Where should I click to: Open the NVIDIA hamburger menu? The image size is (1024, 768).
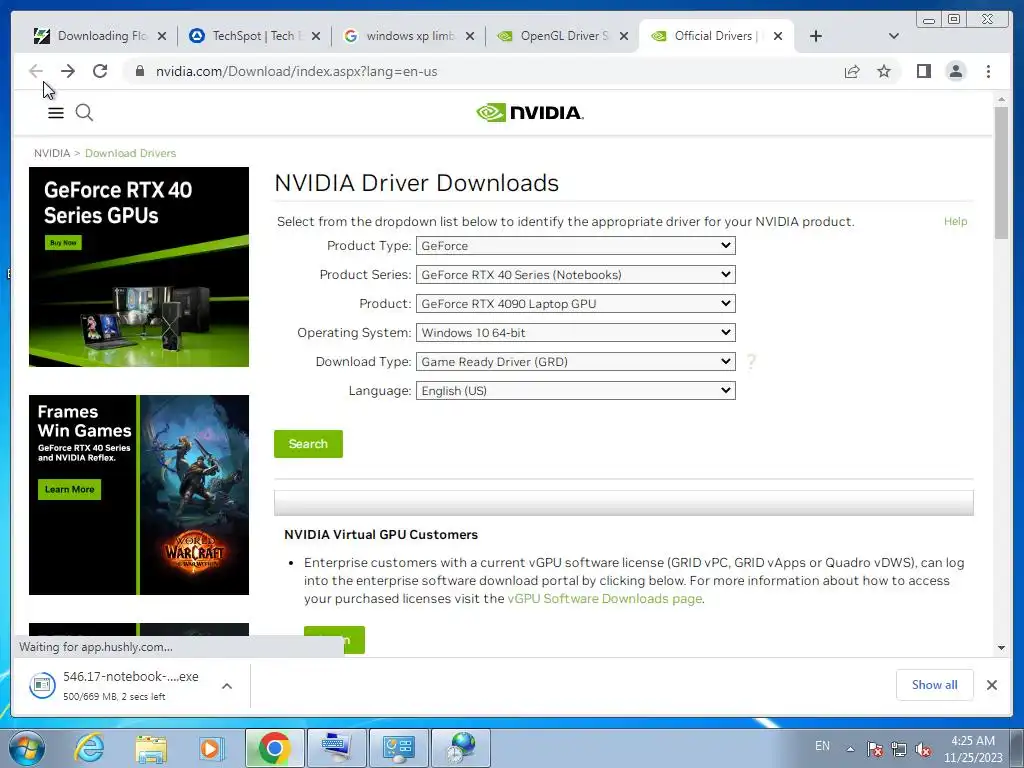pyautogui.click(x=56, y=113)
